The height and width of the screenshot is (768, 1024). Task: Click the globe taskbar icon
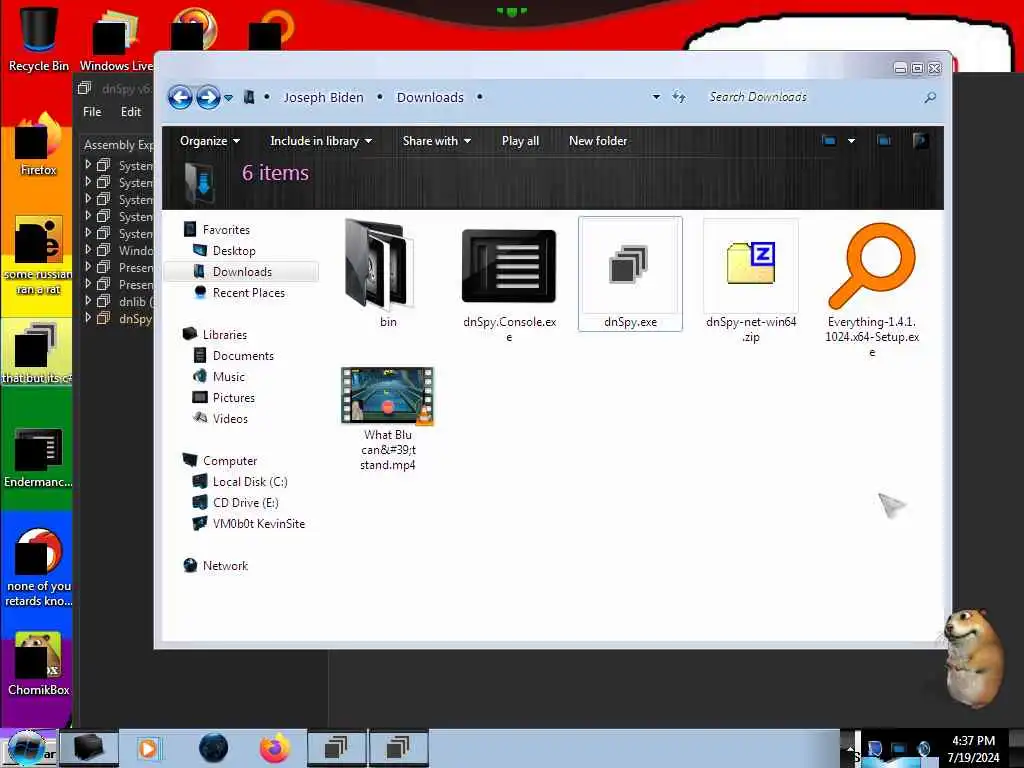pyautogui.click(x=213, y=748)
